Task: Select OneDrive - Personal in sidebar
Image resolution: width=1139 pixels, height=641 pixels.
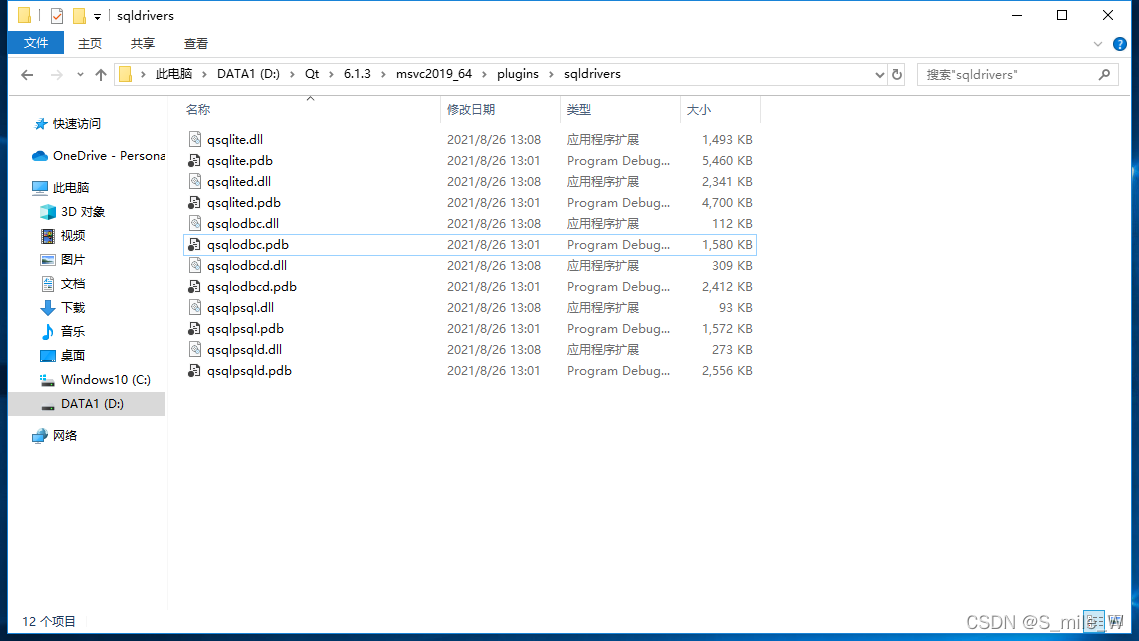Action: tap(109, 156)
